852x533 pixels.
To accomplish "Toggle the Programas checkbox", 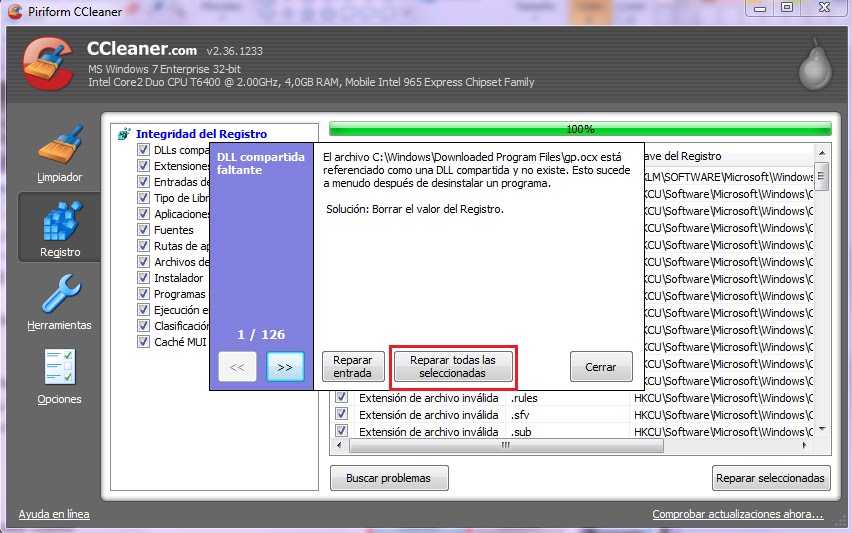I will tap(143, 294).
